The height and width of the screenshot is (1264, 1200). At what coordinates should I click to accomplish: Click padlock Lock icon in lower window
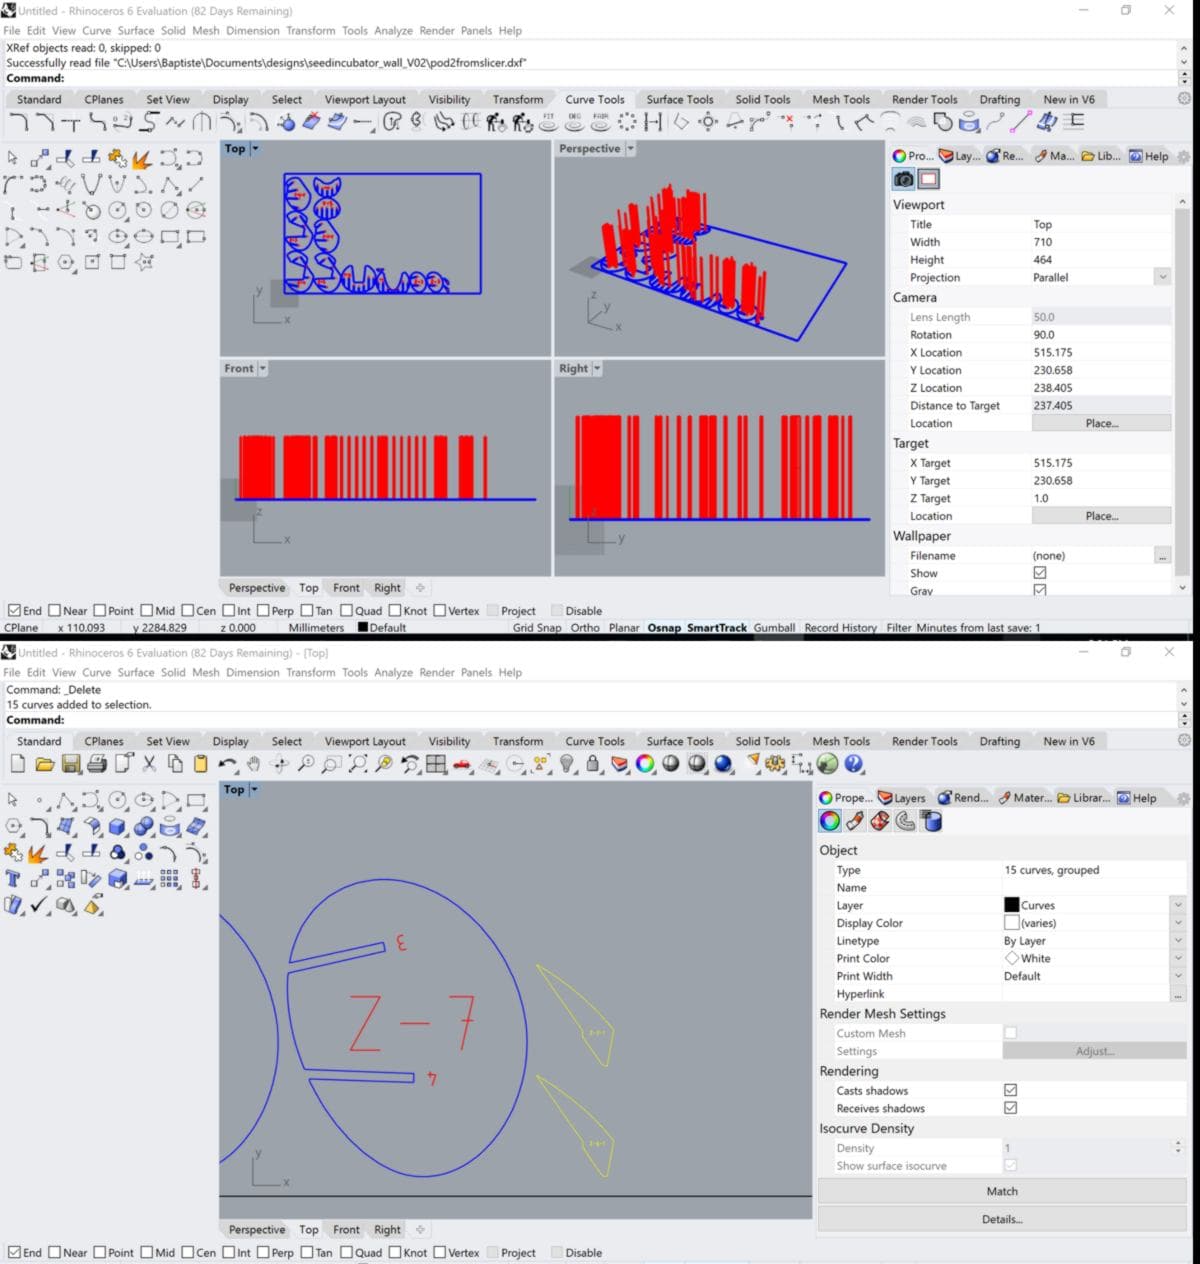593,764
